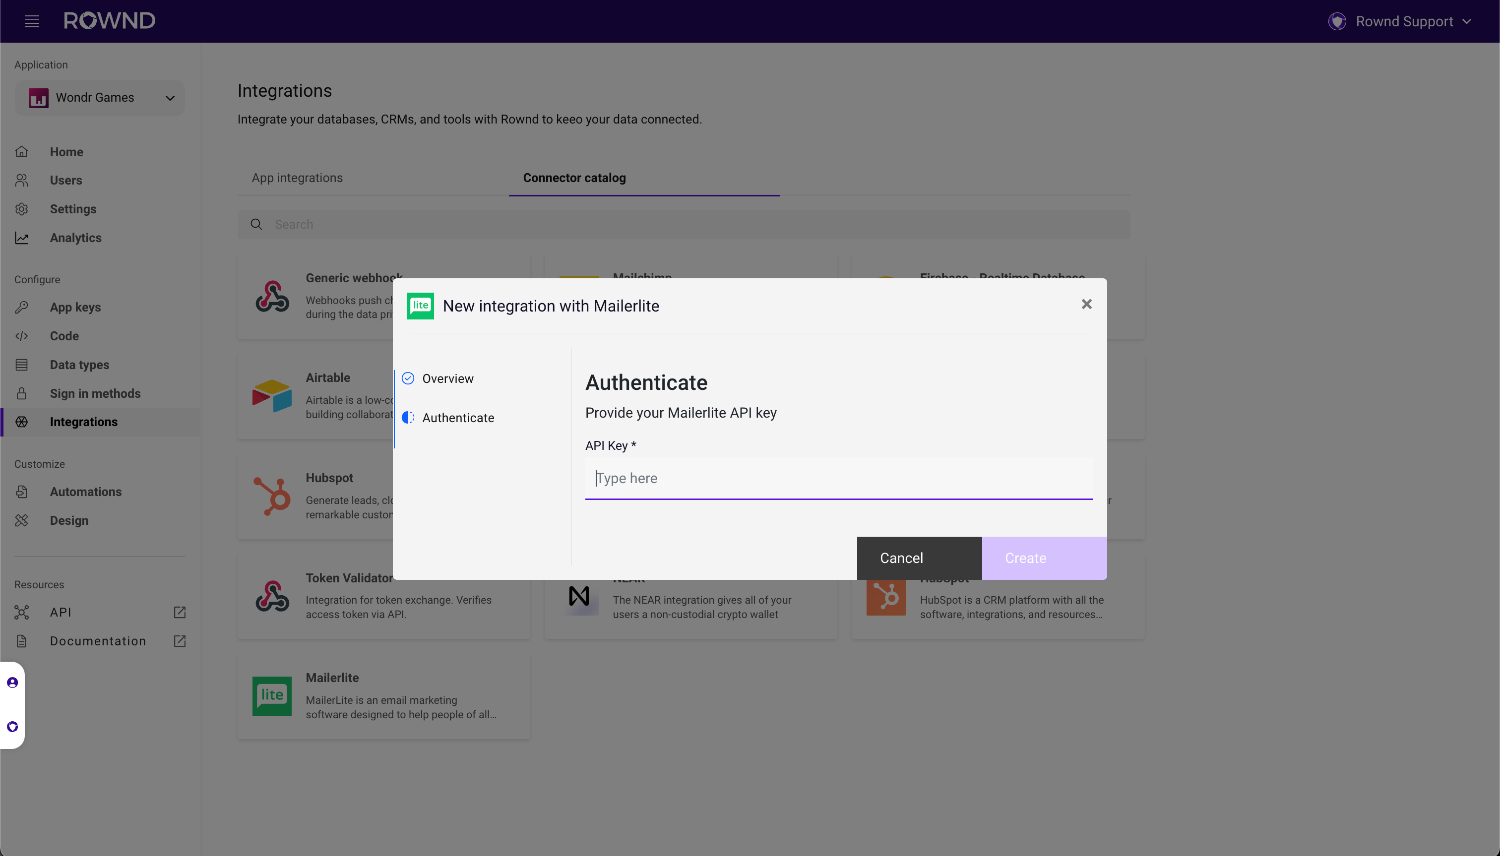Click the Settings gear icon
This screenshot has width=1500, height=856.
[x=22, y=209]
